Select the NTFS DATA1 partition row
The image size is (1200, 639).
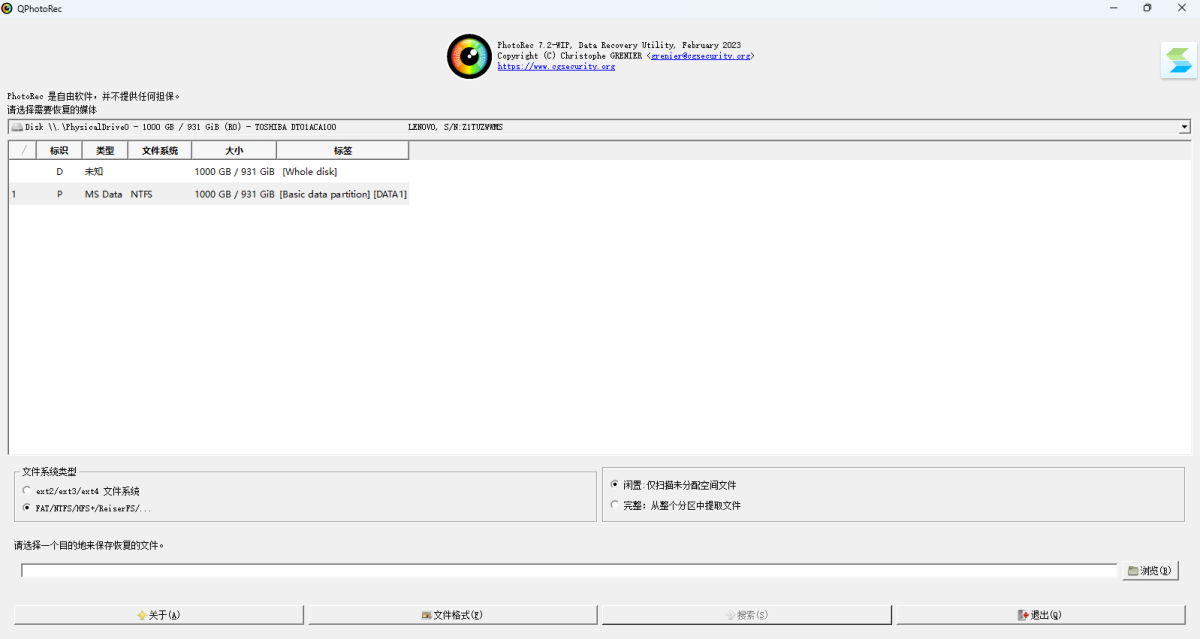(x=208, y=194)
